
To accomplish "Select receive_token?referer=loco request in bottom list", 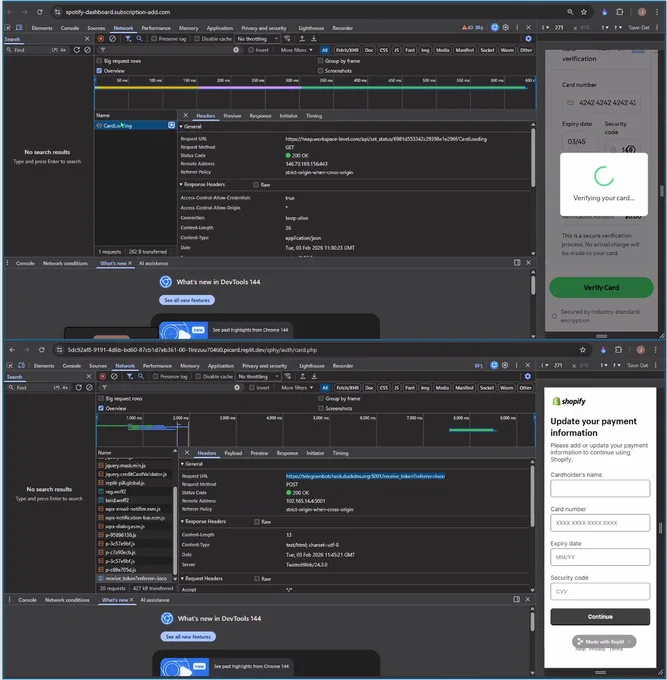I will point(135,579).
